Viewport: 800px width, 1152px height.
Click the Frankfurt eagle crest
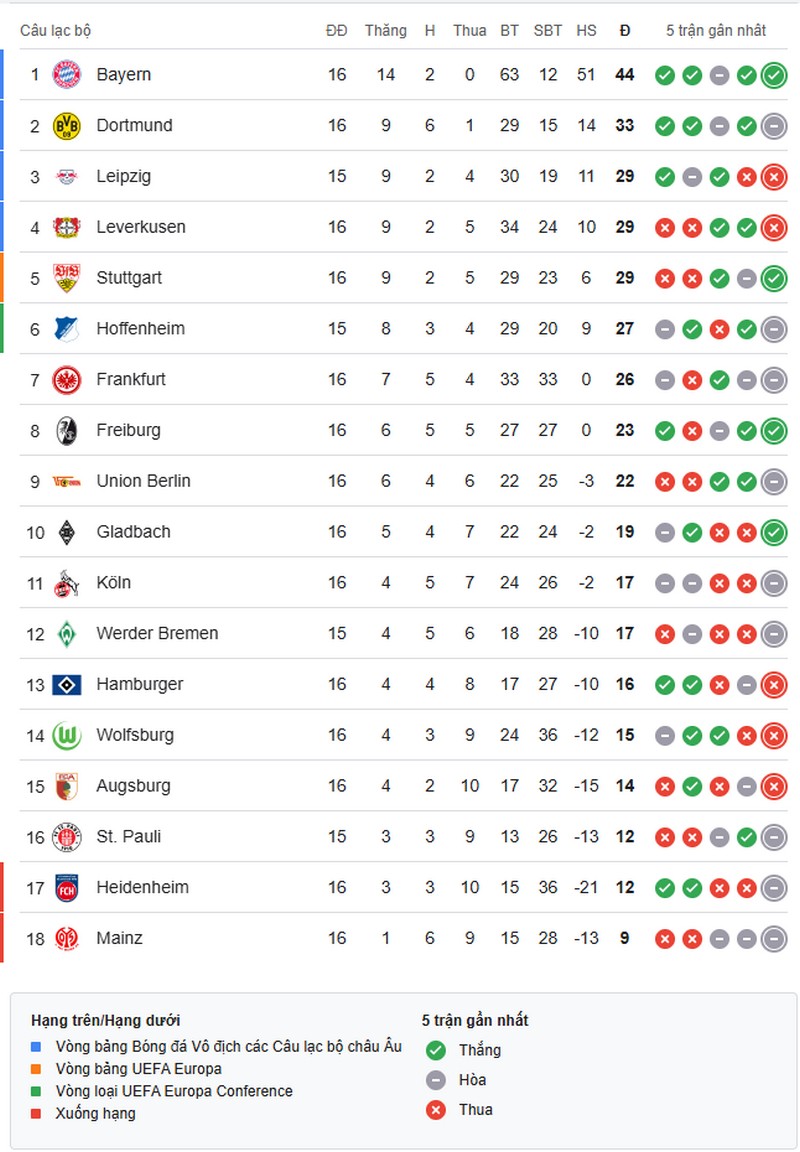click(x=66, y=380)
